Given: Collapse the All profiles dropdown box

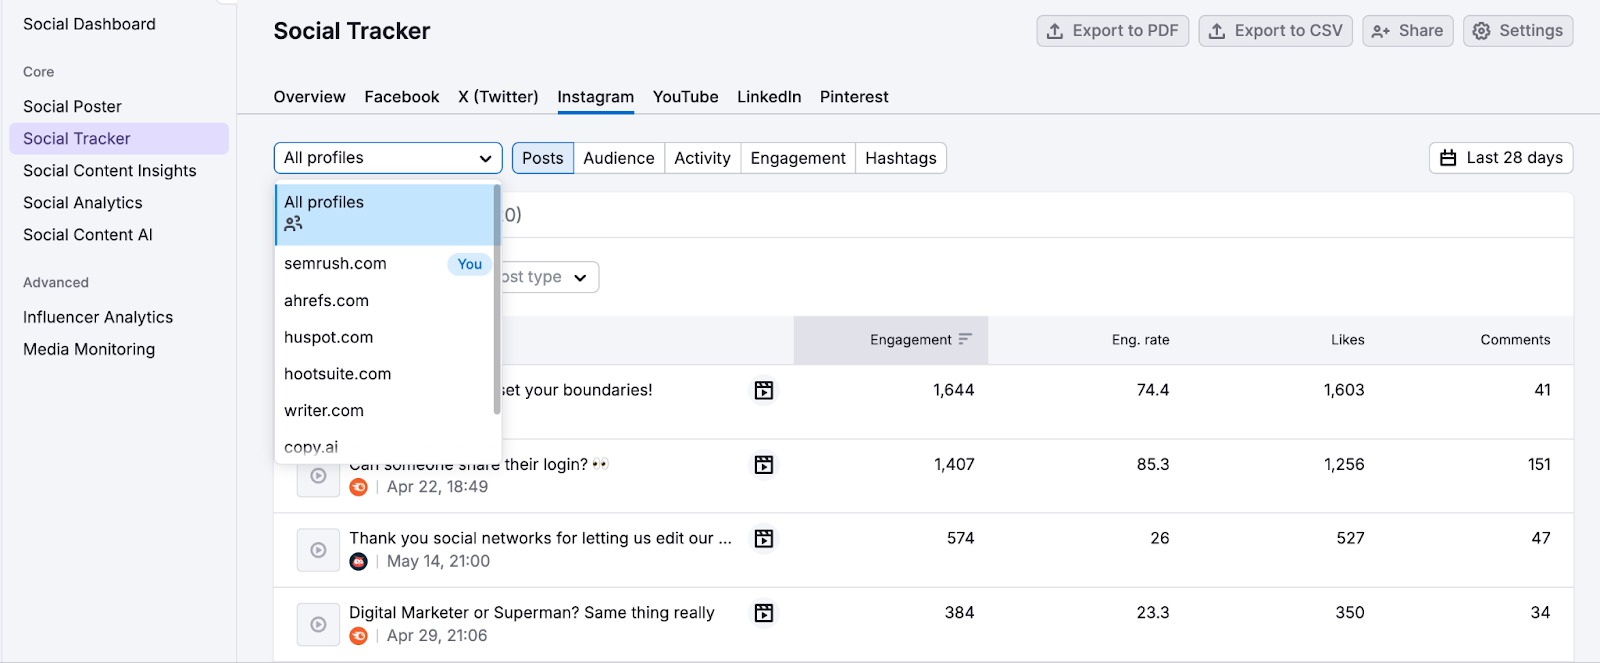Looking at the screenshot, I should tap(388, 158).
